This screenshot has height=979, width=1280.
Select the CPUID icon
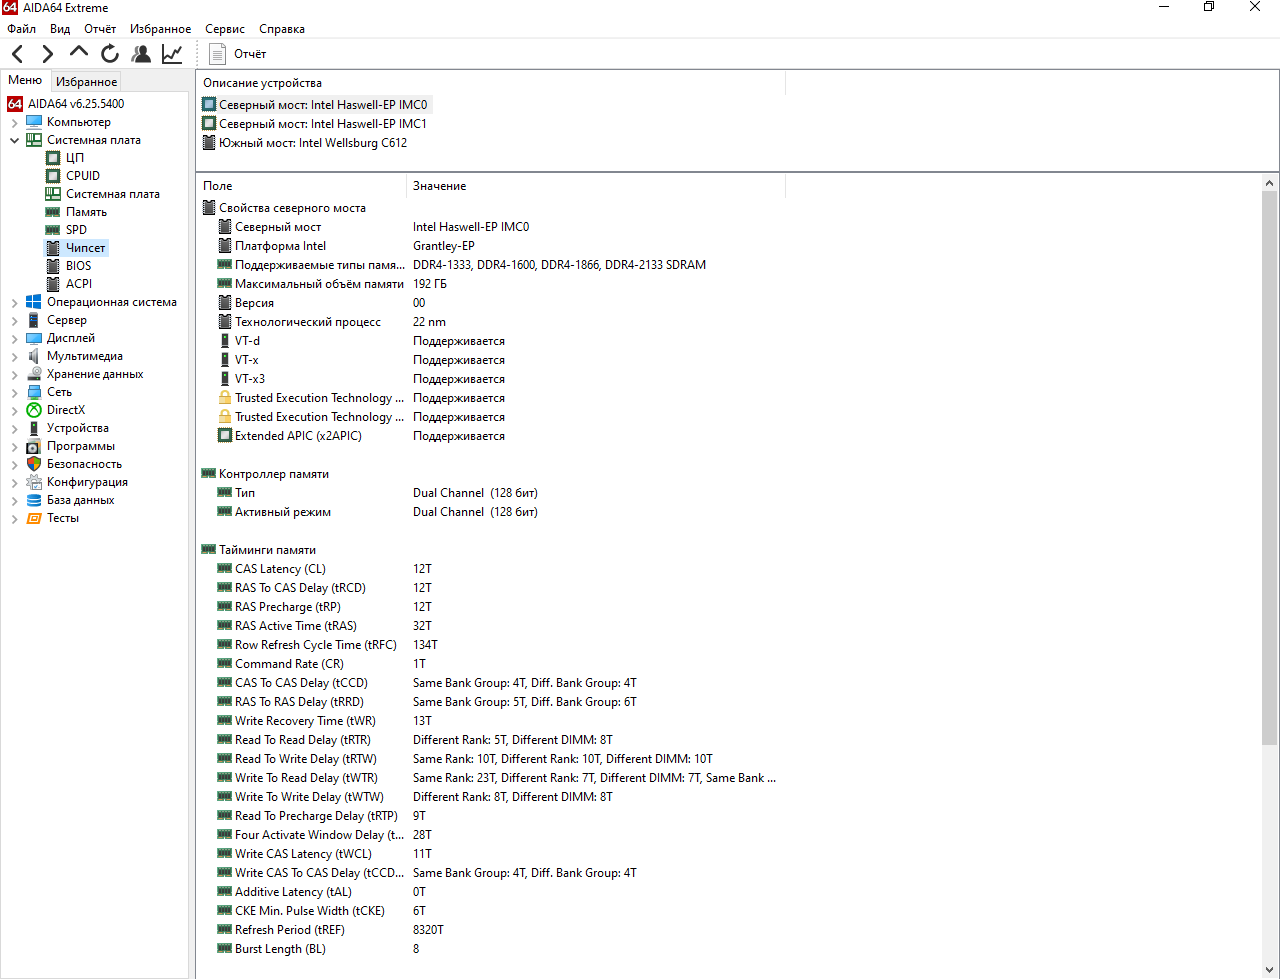coord(54,176)
